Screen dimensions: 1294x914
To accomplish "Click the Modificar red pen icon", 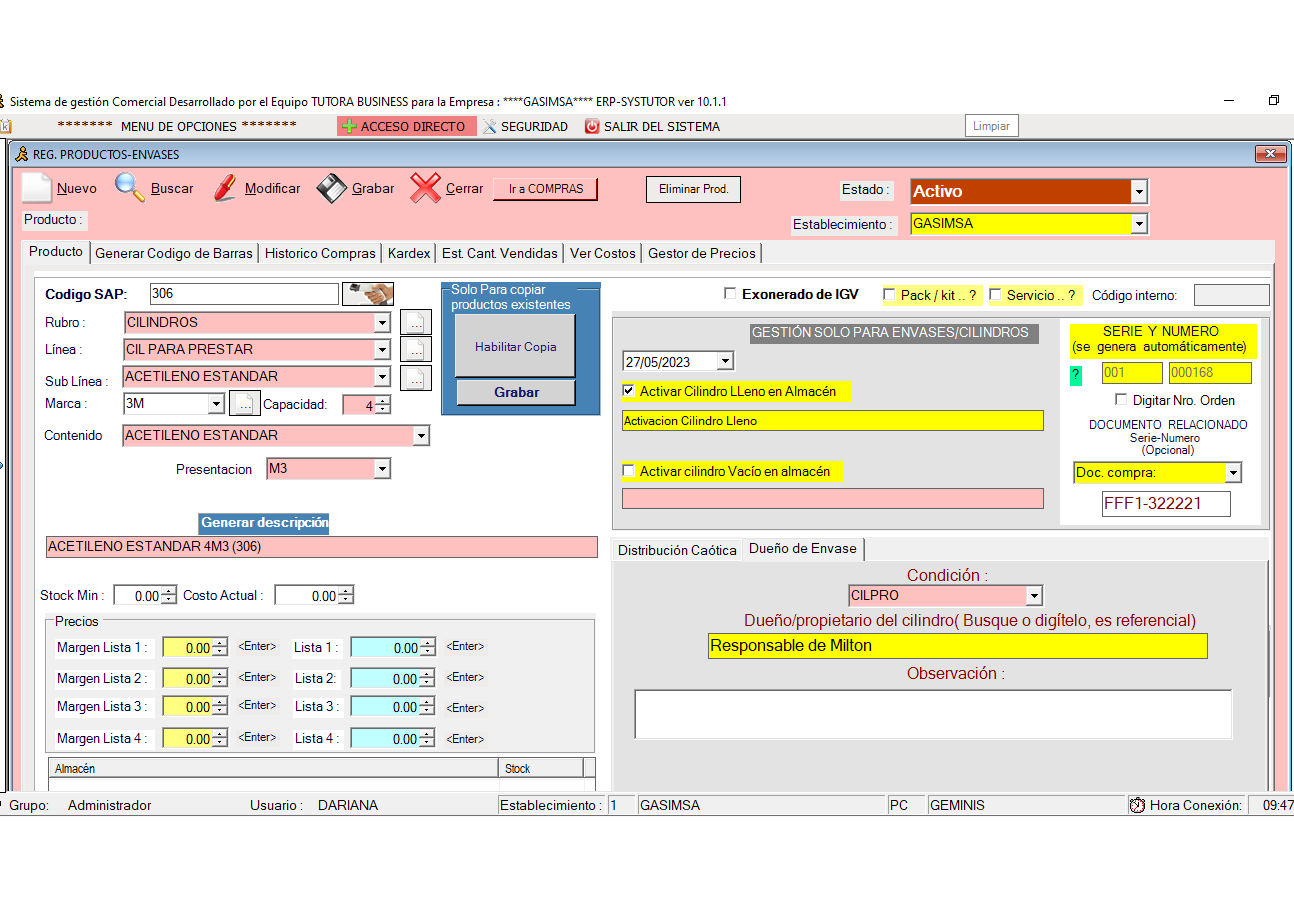I will pyautogui.click(x=225, y=188).
